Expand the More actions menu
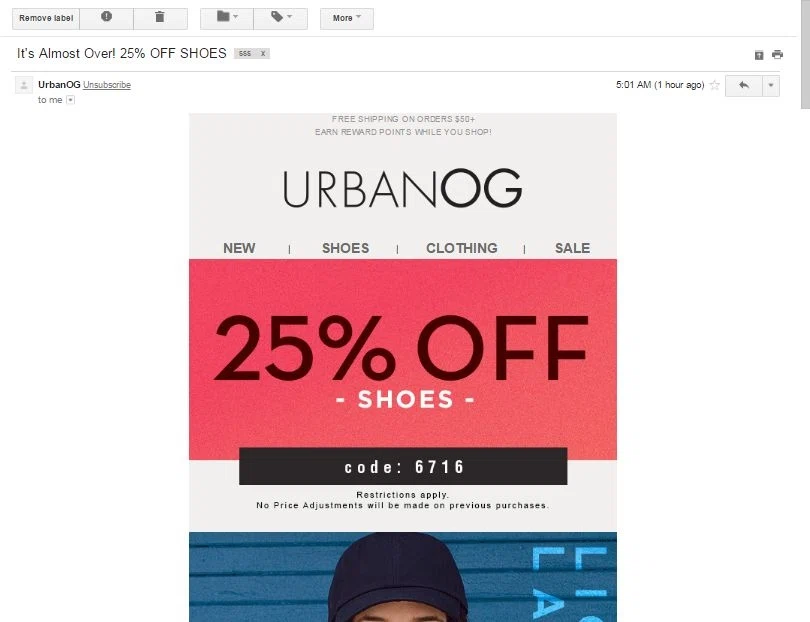 pyautogui.click(x=347, y=18)
